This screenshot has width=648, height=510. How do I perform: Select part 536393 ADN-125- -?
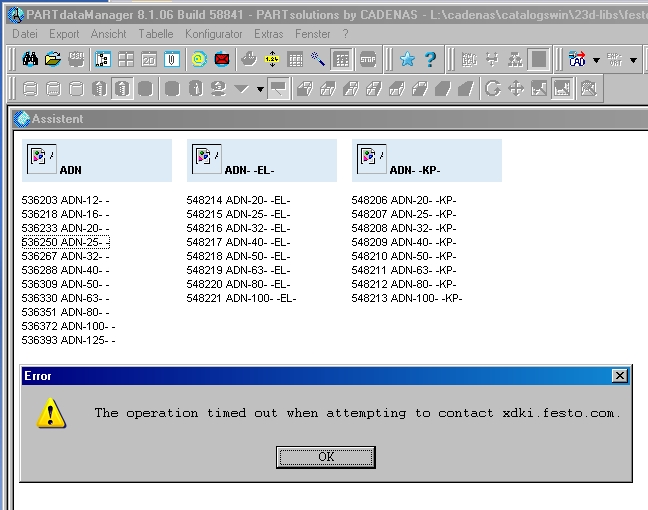[x=68, y=341]
